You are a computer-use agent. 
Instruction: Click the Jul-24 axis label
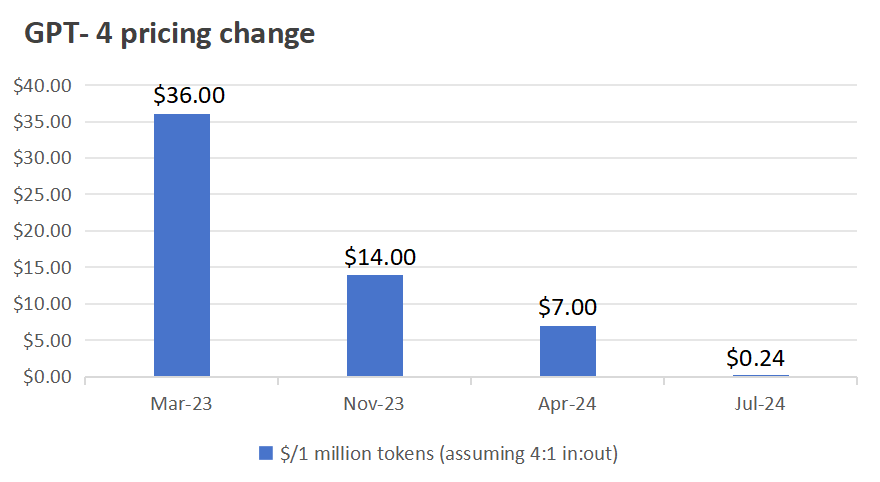click(x=760, y=404)
